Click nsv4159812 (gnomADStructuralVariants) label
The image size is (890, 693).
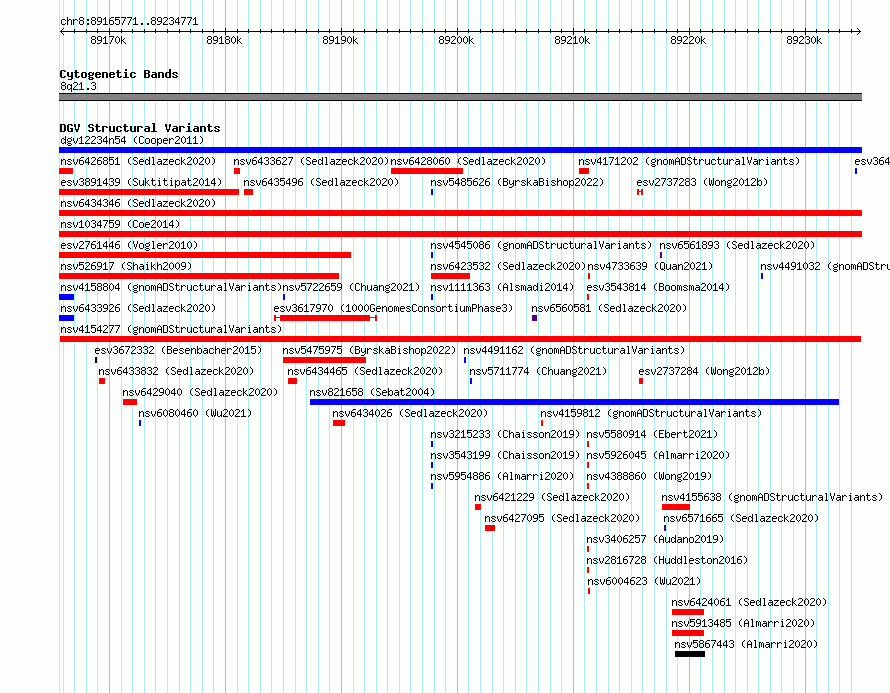tap(651, 413)
